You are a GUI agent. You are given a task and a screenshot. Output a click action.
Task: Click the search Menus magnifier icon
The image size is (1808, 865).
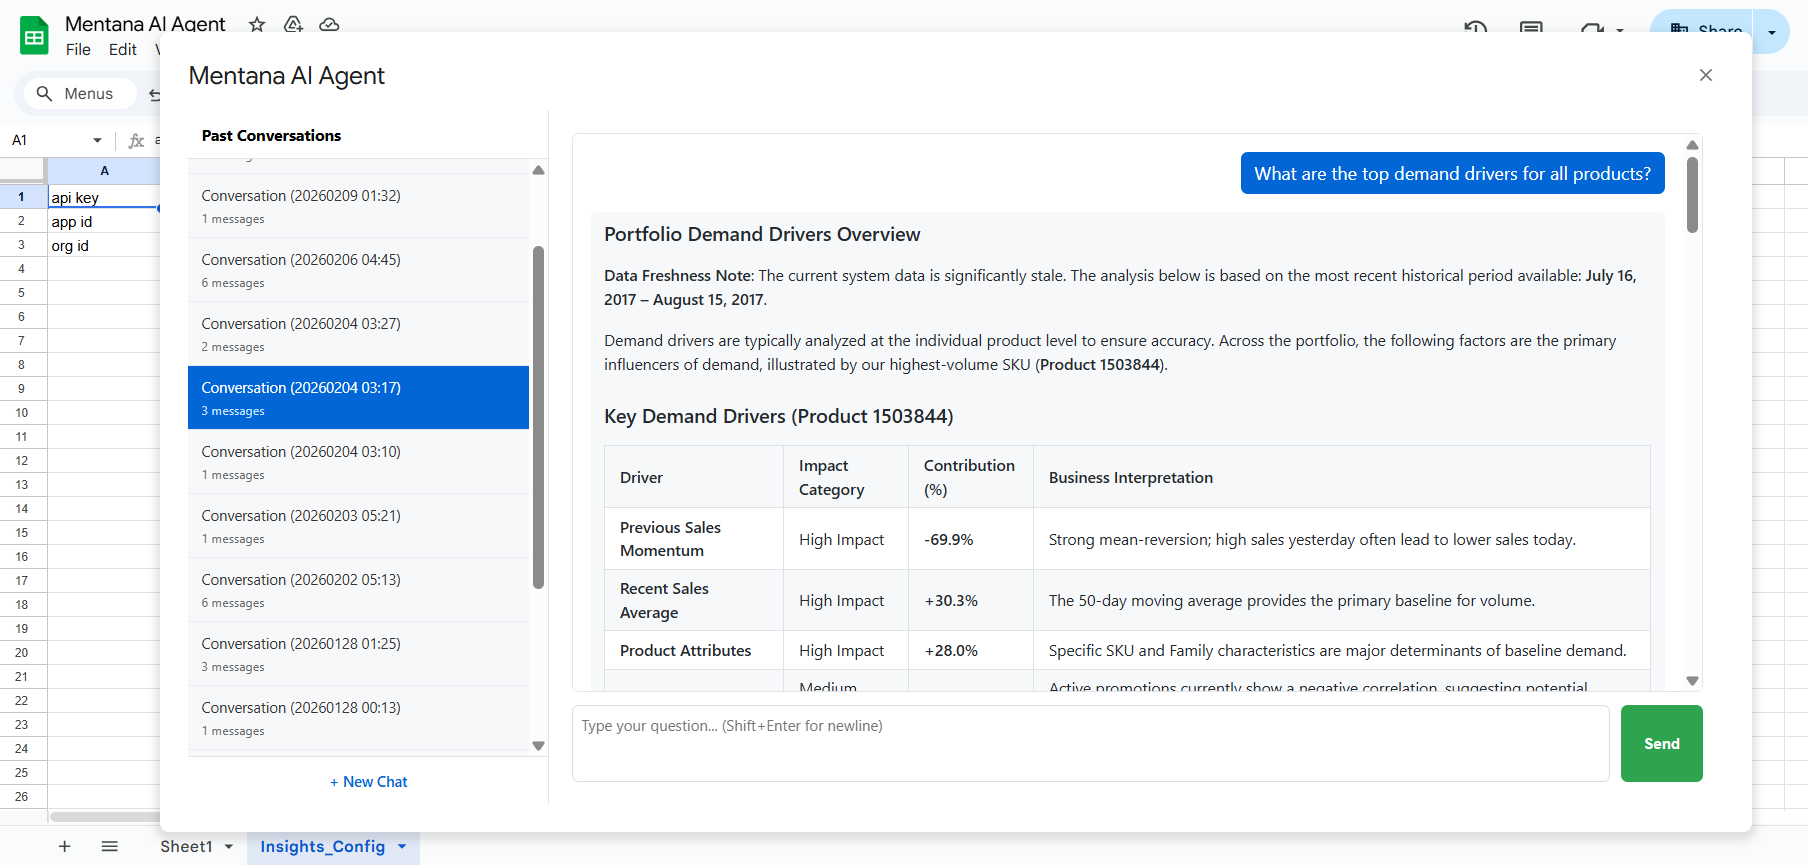pyautogui.click(x=44, y=93)
